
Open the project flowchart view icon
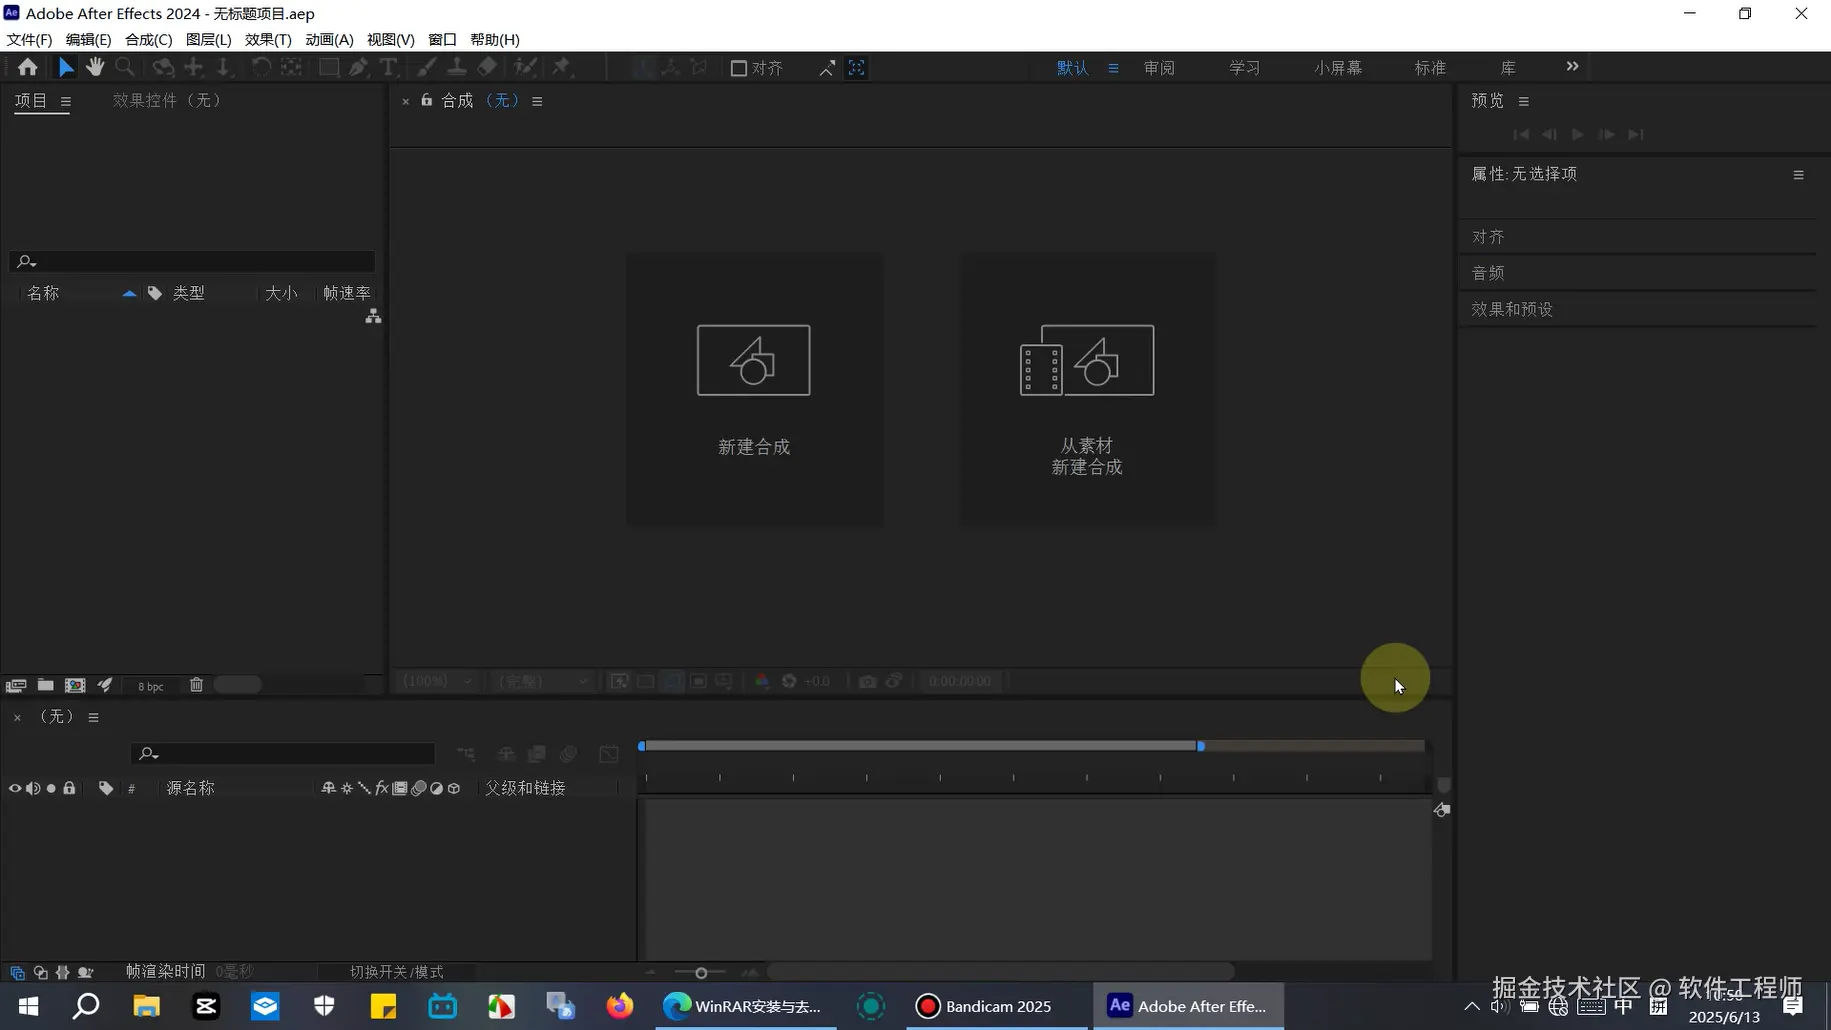coord(373,316)
